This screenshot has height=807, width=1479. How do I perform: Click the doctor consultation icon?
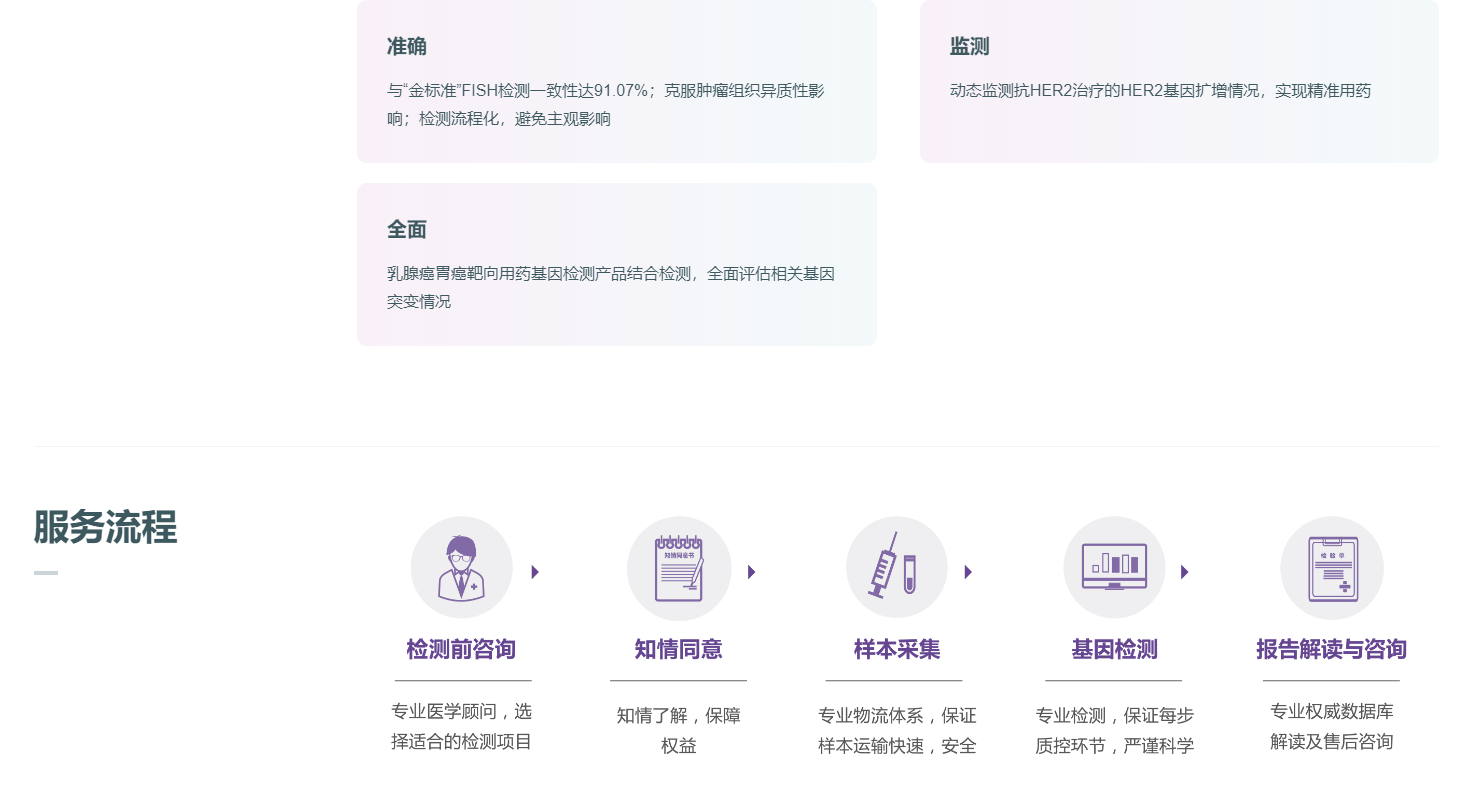point(461,568)
